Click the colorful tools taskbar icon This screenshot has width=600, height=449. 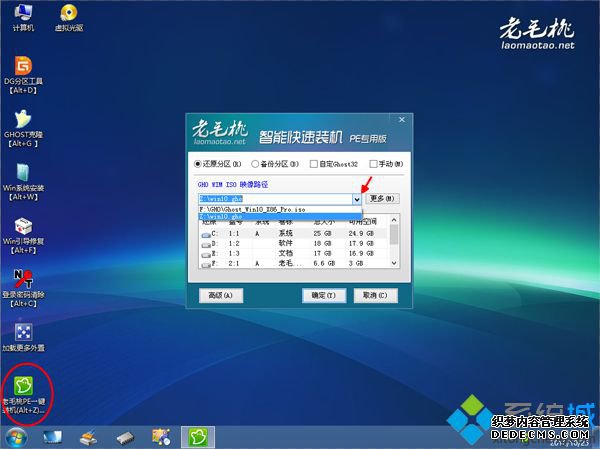[161, 438]
